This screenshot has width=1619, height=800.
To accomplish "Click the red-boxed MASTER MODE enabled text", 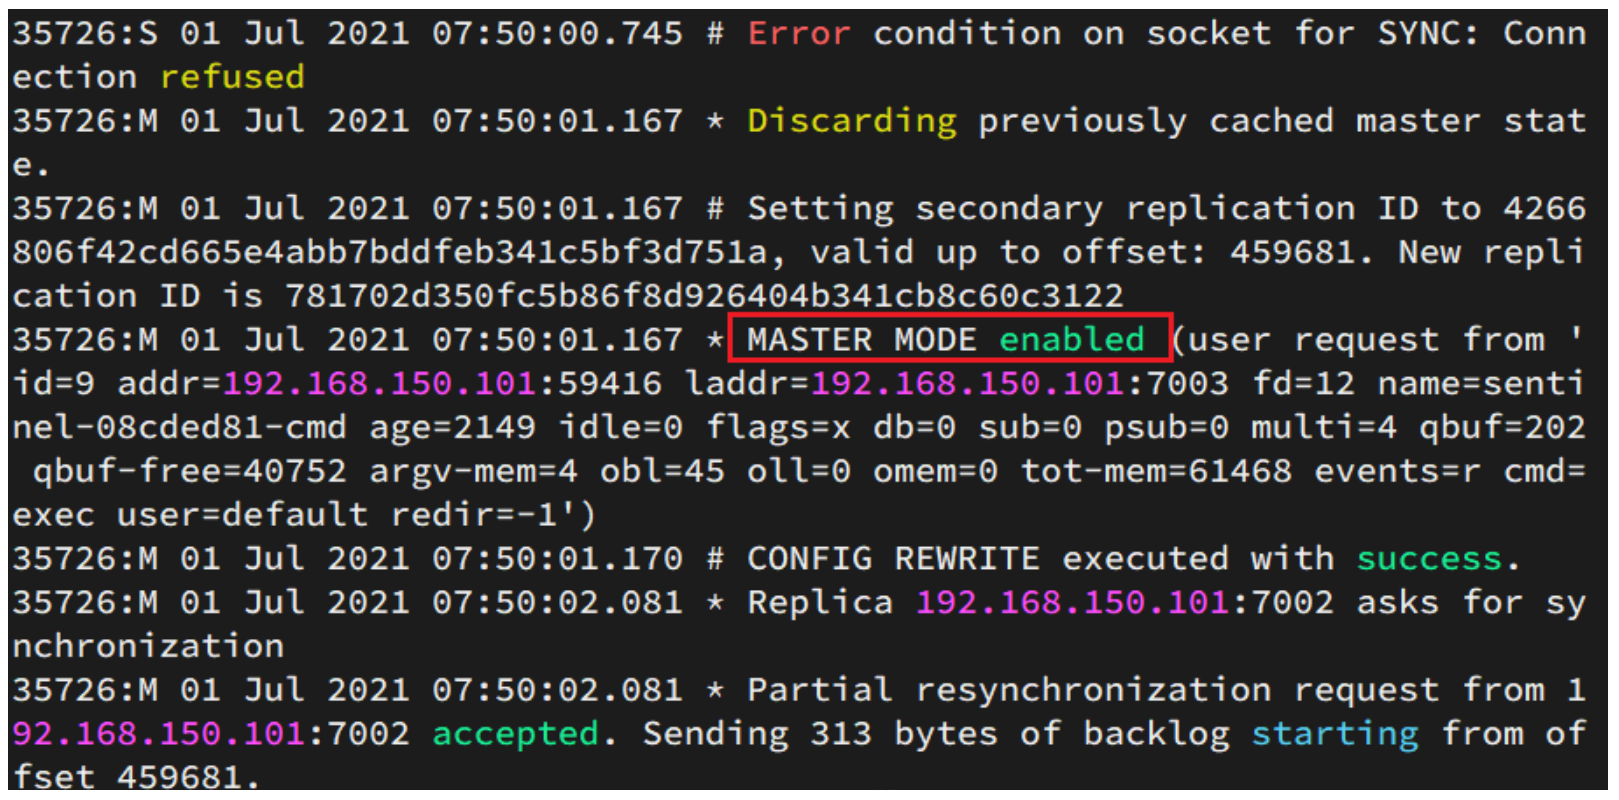I will (x=946, y=340).
